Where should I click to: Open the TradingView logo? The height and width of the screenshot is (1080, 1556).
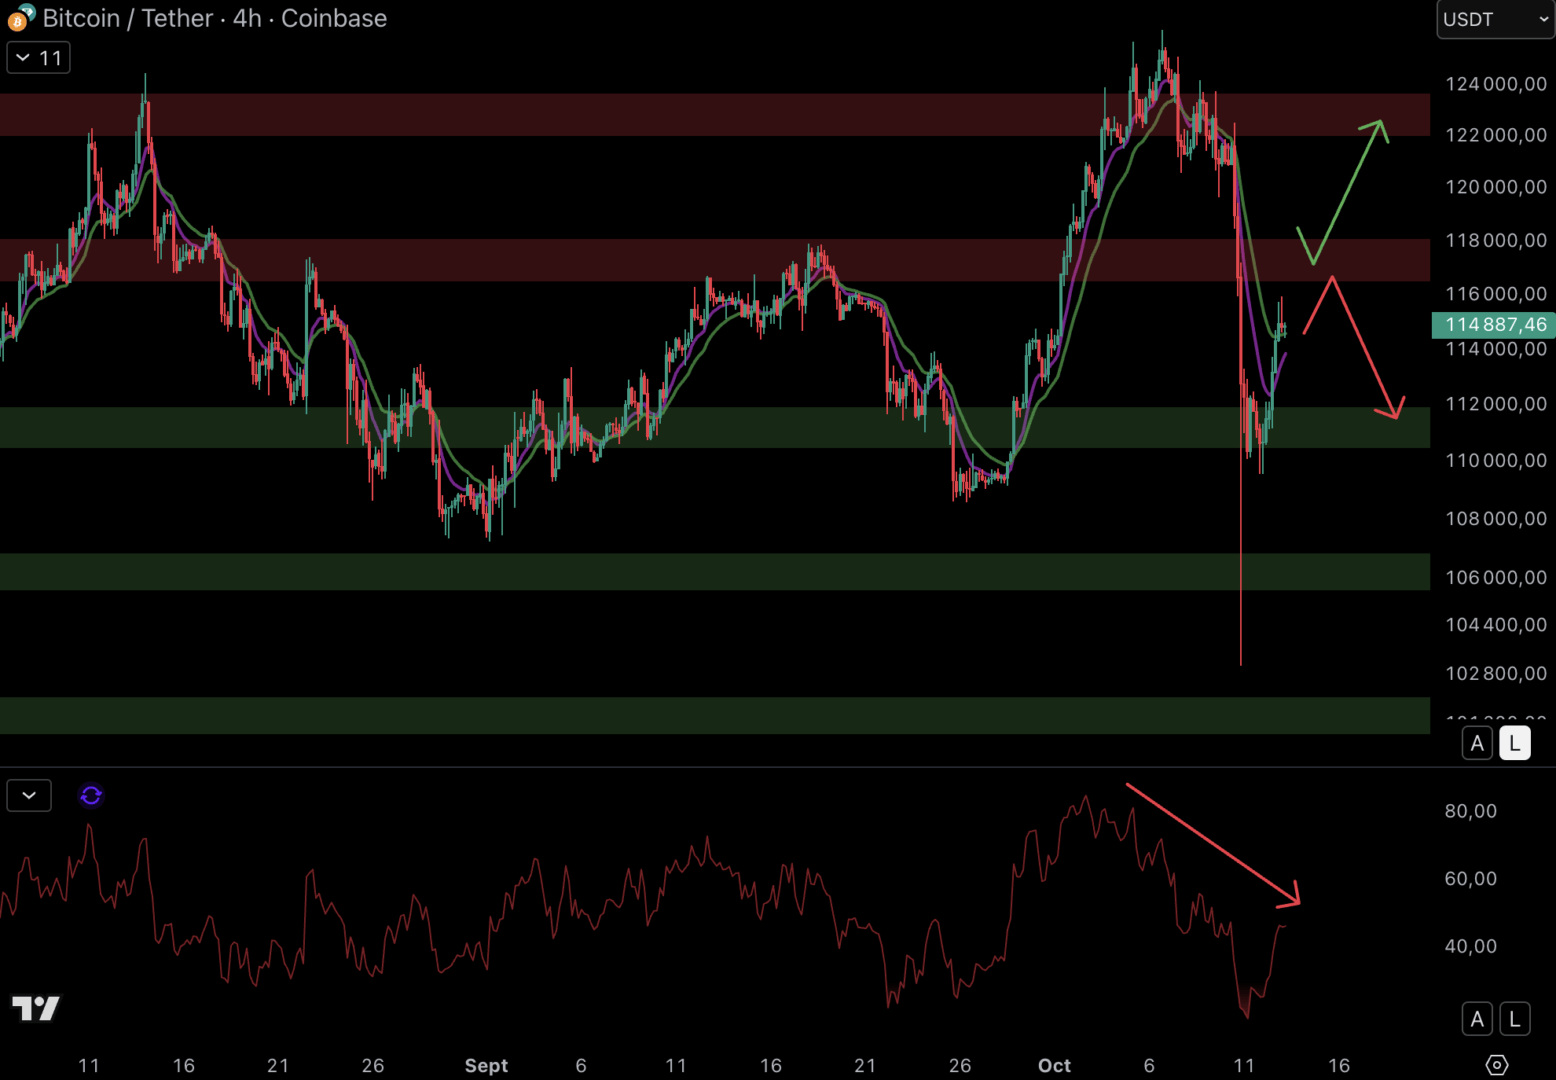click(x=36, y=1008)
